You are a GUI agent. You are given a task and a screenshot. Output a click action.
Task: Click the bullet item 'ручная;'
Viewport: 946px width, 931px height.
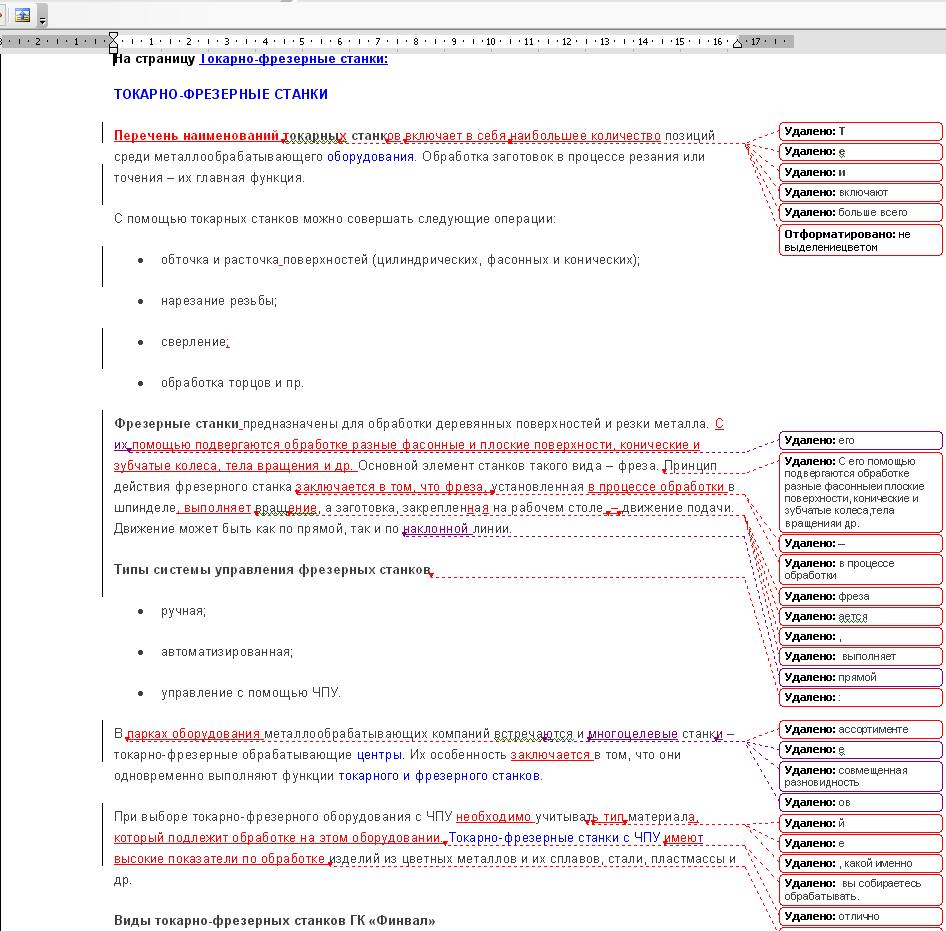pos(183,611)
